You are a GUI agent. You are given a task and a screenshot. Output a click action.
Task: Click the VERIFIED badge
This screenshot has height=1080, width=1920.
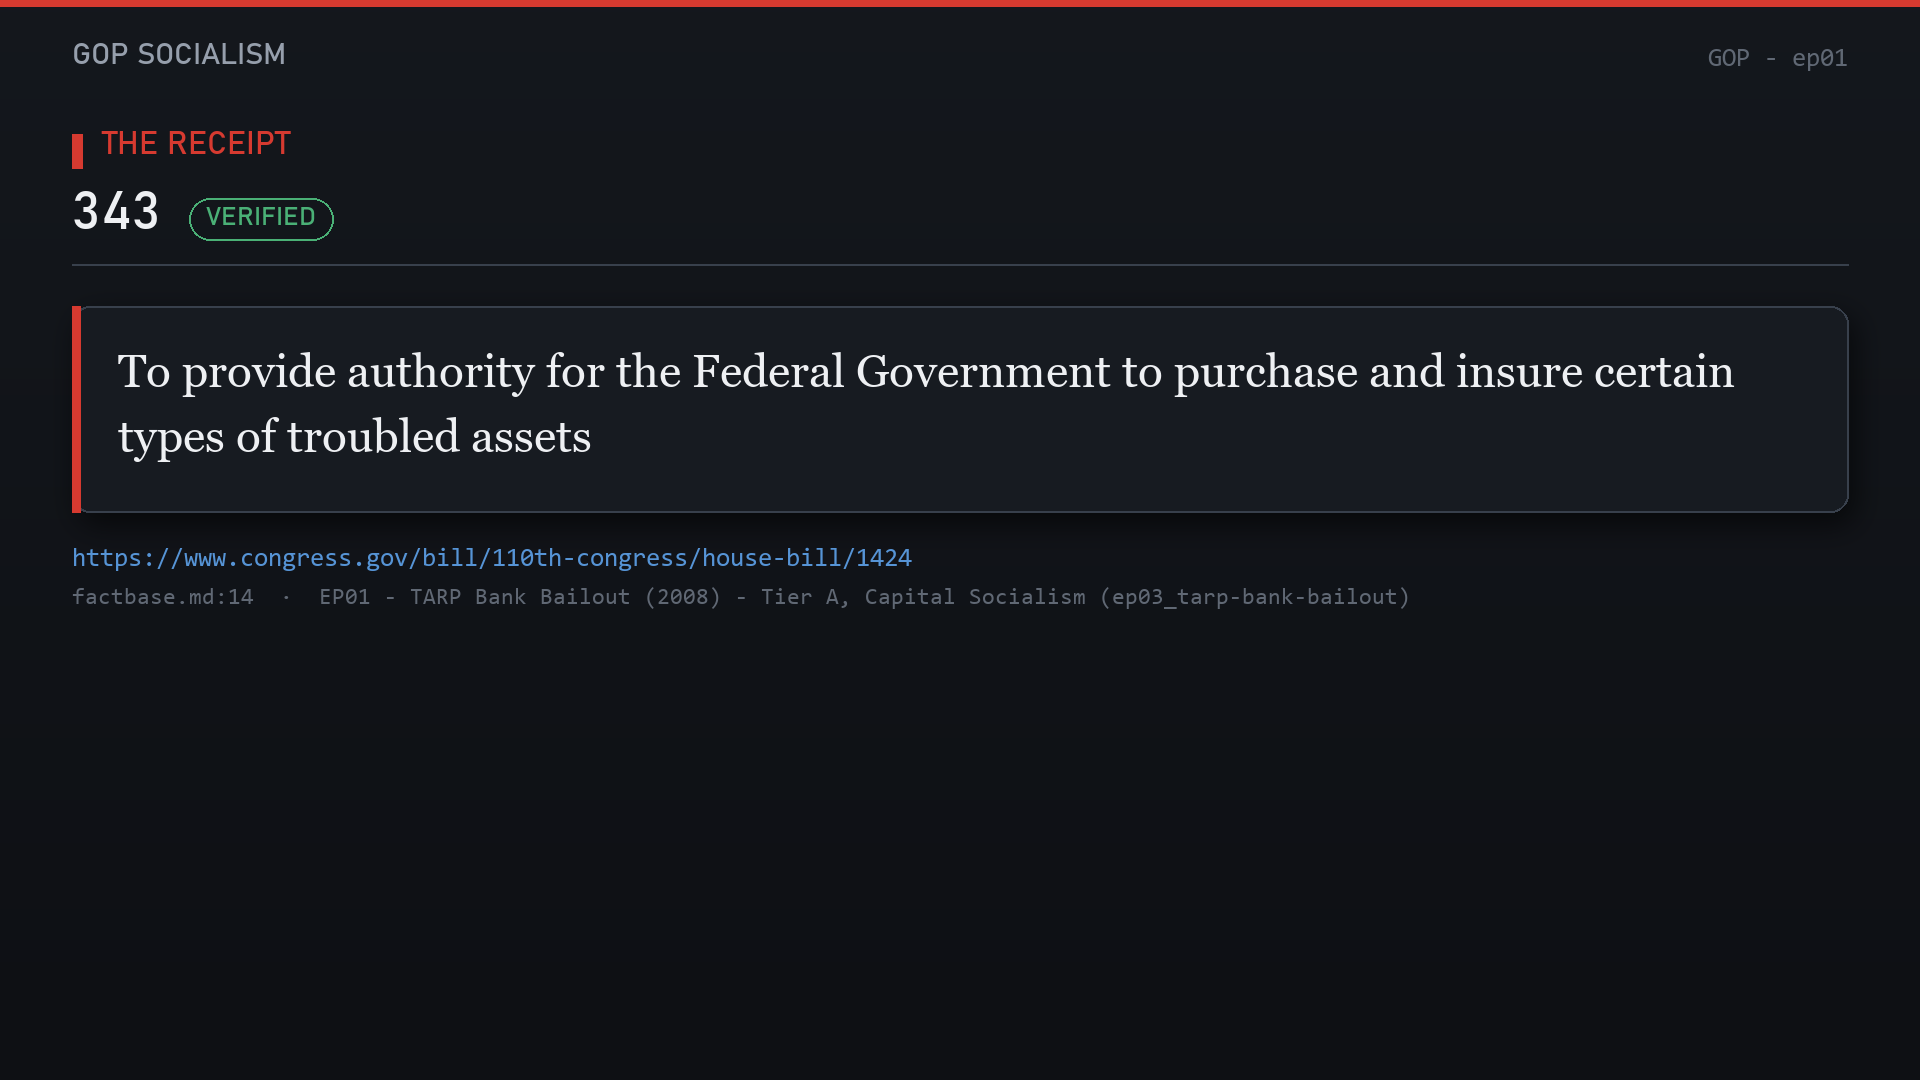261,218
